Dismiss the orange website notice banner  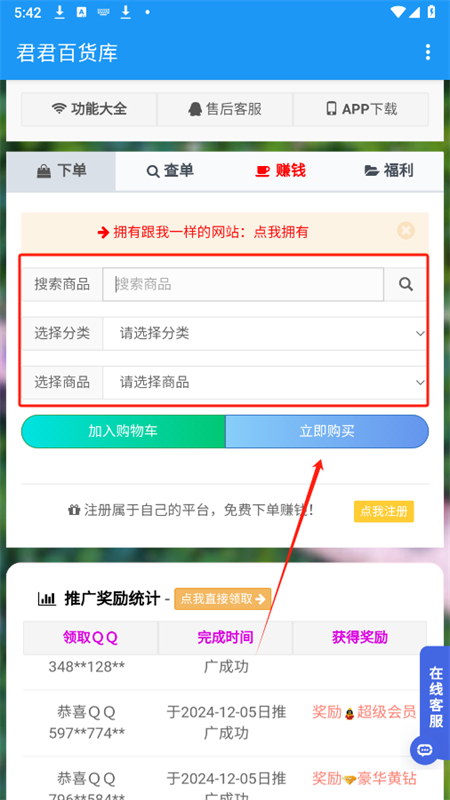click(406, 231)
